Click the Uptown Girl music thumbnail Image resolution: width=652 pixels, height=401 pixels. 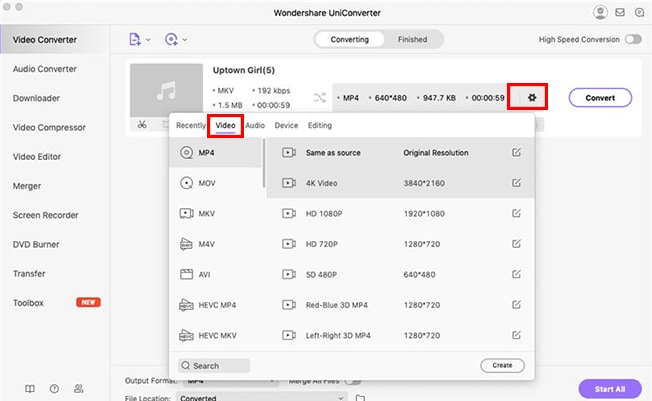166,90
